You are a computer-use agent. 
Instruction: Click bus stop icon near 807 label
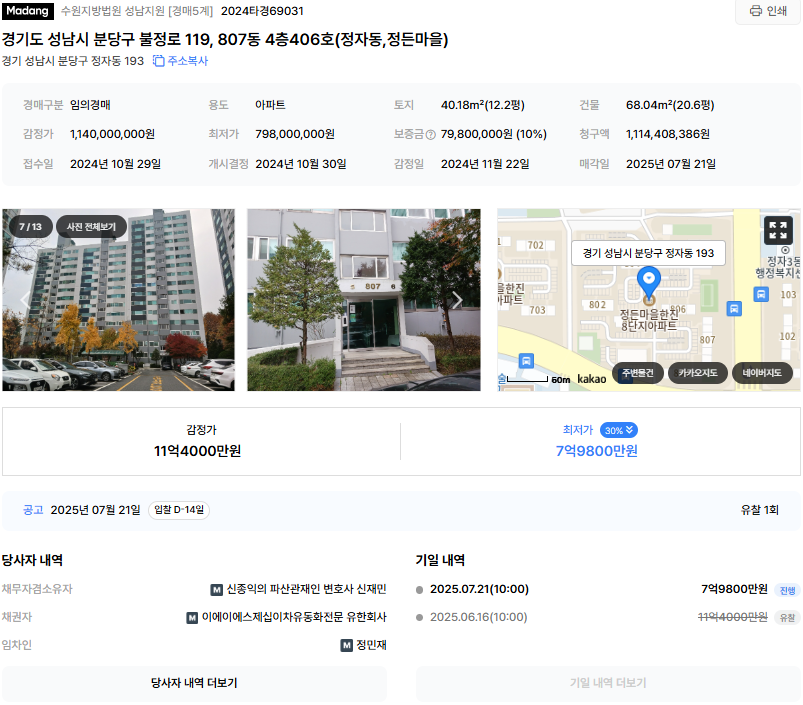pos(734,309)
